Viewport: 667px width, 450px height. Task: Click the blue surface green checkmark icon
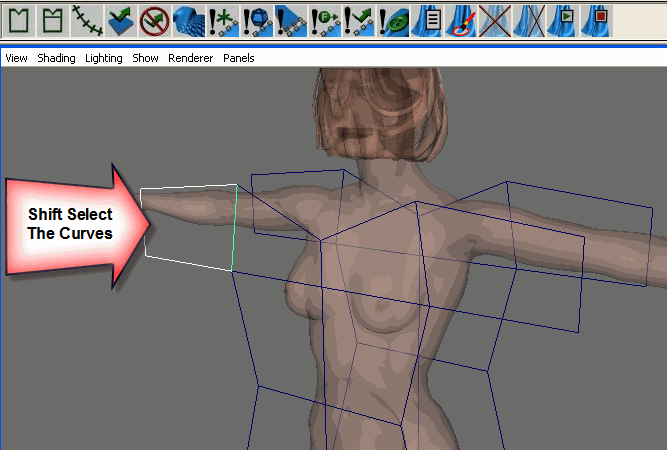click(121, 17)
